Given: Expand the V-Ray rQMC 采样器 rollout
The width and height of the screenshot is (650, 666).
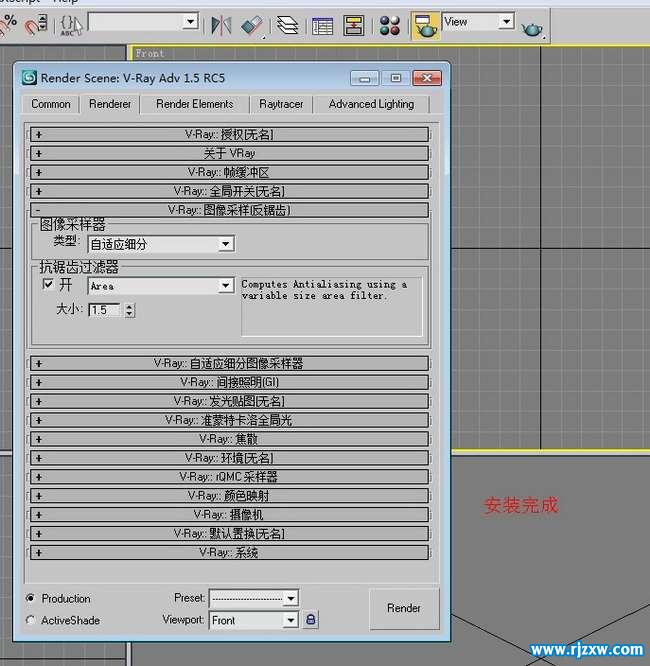Looking at the screenshot, I should tap(229, 477).
